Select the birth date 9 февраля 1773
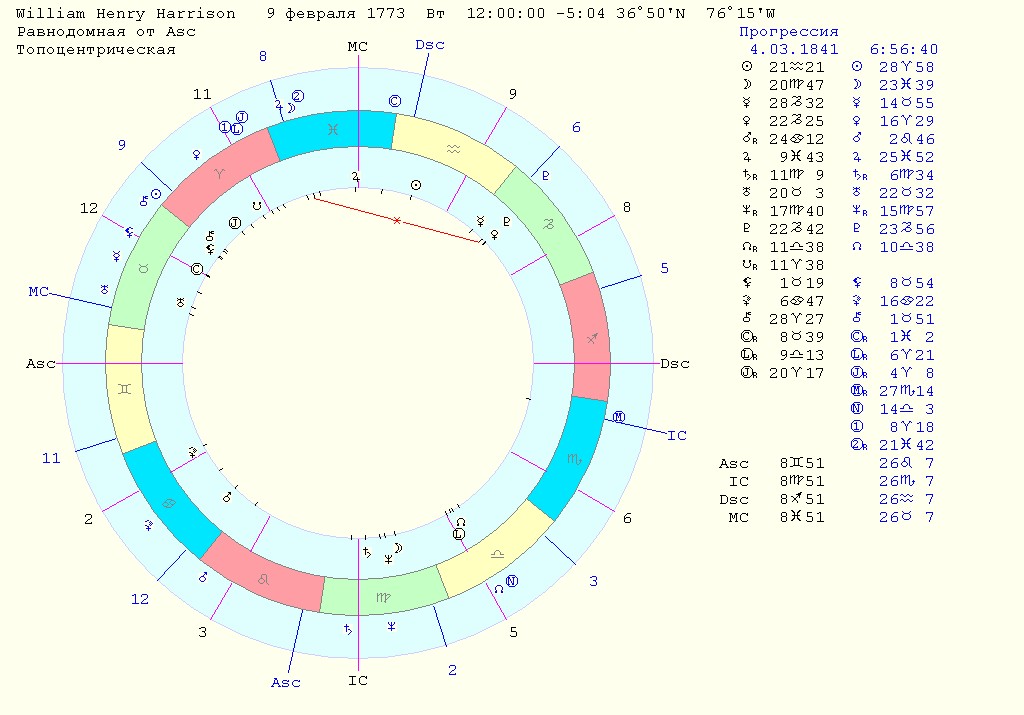Viewport: 1024px width, 715px height. (336, 13)
